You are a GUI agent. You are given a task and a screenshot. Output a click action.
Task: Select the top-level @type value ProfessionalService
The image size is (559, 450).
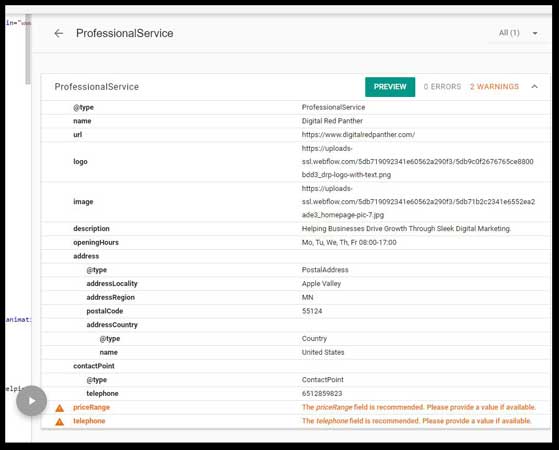pyautogui.click(x=333, y=107)
